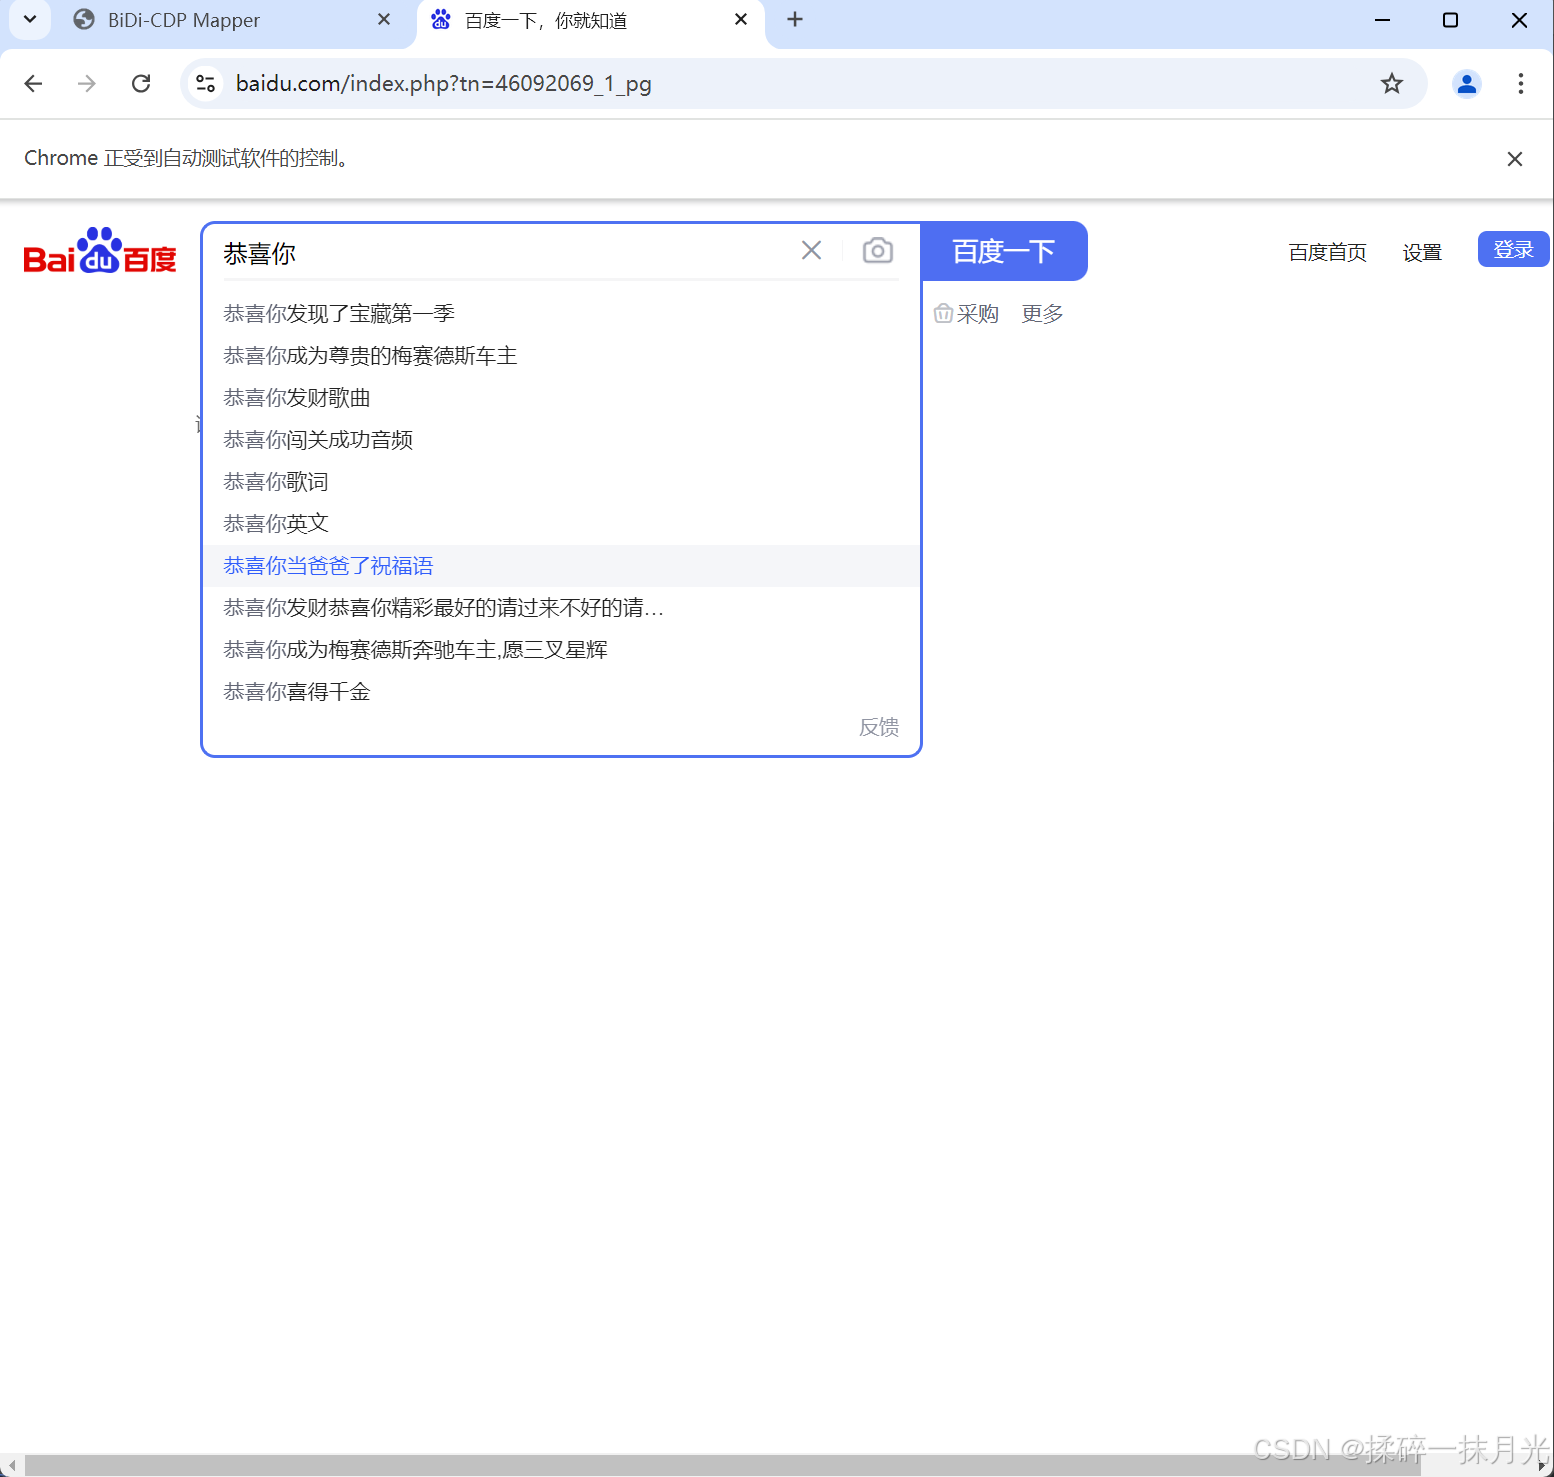
Task: Select suggestion 恭喜你歌词
Action: coord(560,482)
